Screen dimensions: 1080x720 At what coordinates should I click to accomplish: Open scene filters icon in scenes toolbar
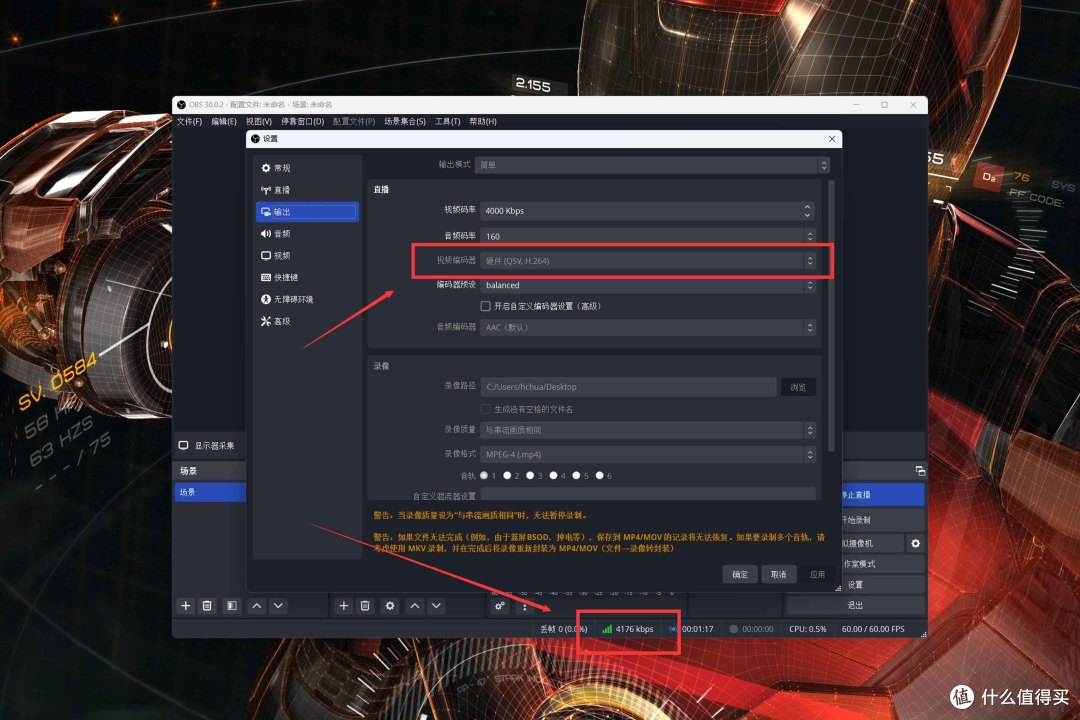[231, 606]
